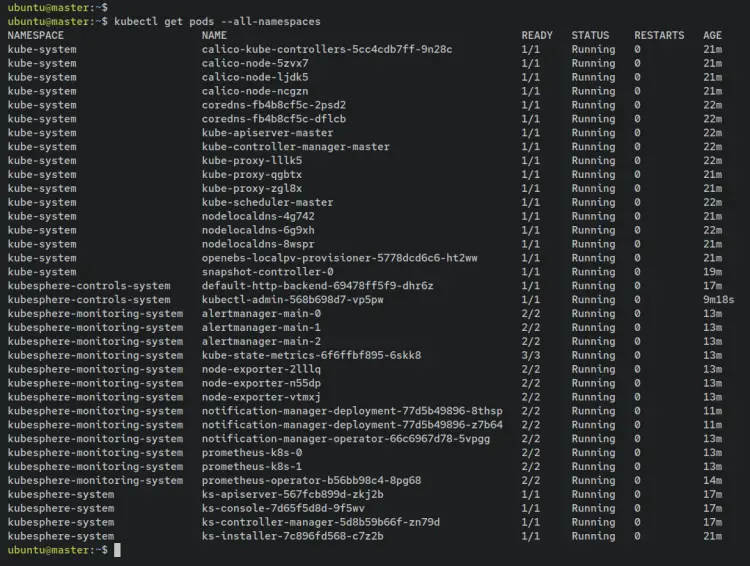
Task: Click the READY column header
Action: (536, 35)
